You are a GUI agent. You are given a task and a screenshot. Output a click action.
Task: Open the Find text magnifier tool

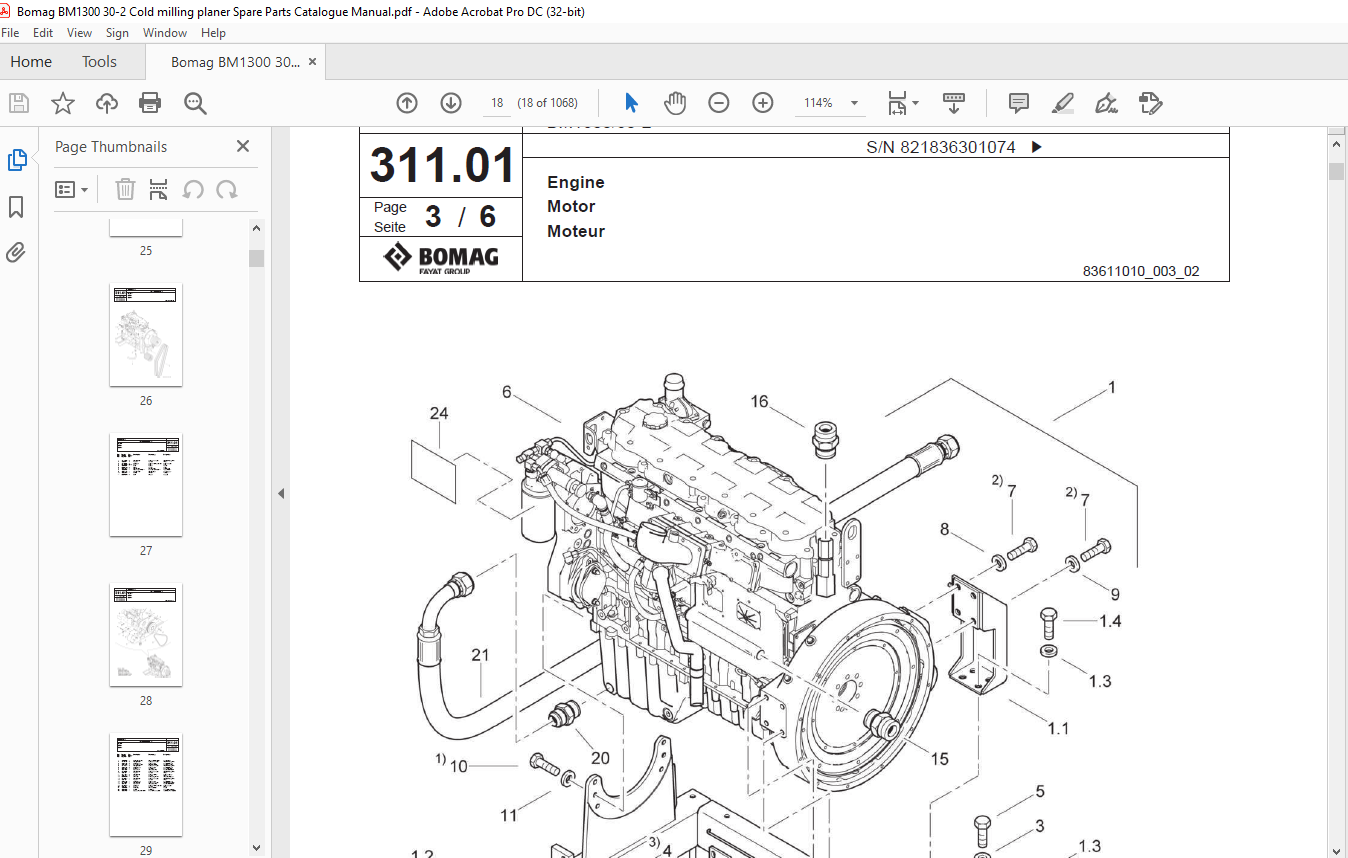tap(195, 103)
